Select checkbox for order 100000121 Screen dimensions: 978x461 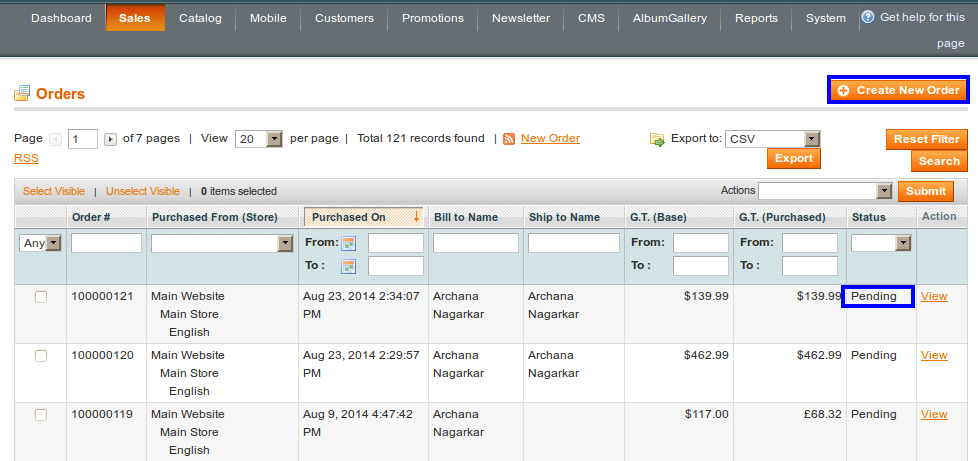point(41,297)
